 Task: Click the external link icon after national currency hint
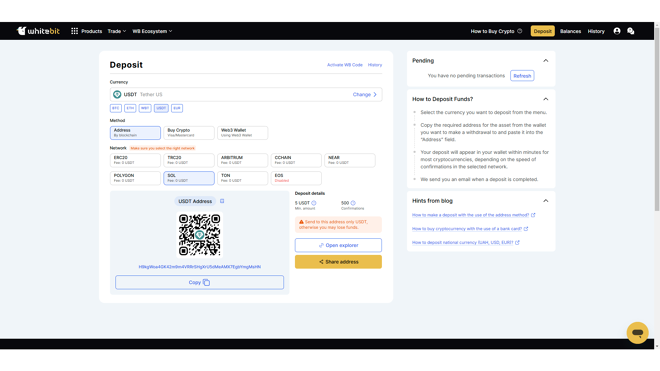tap(517, 242)
